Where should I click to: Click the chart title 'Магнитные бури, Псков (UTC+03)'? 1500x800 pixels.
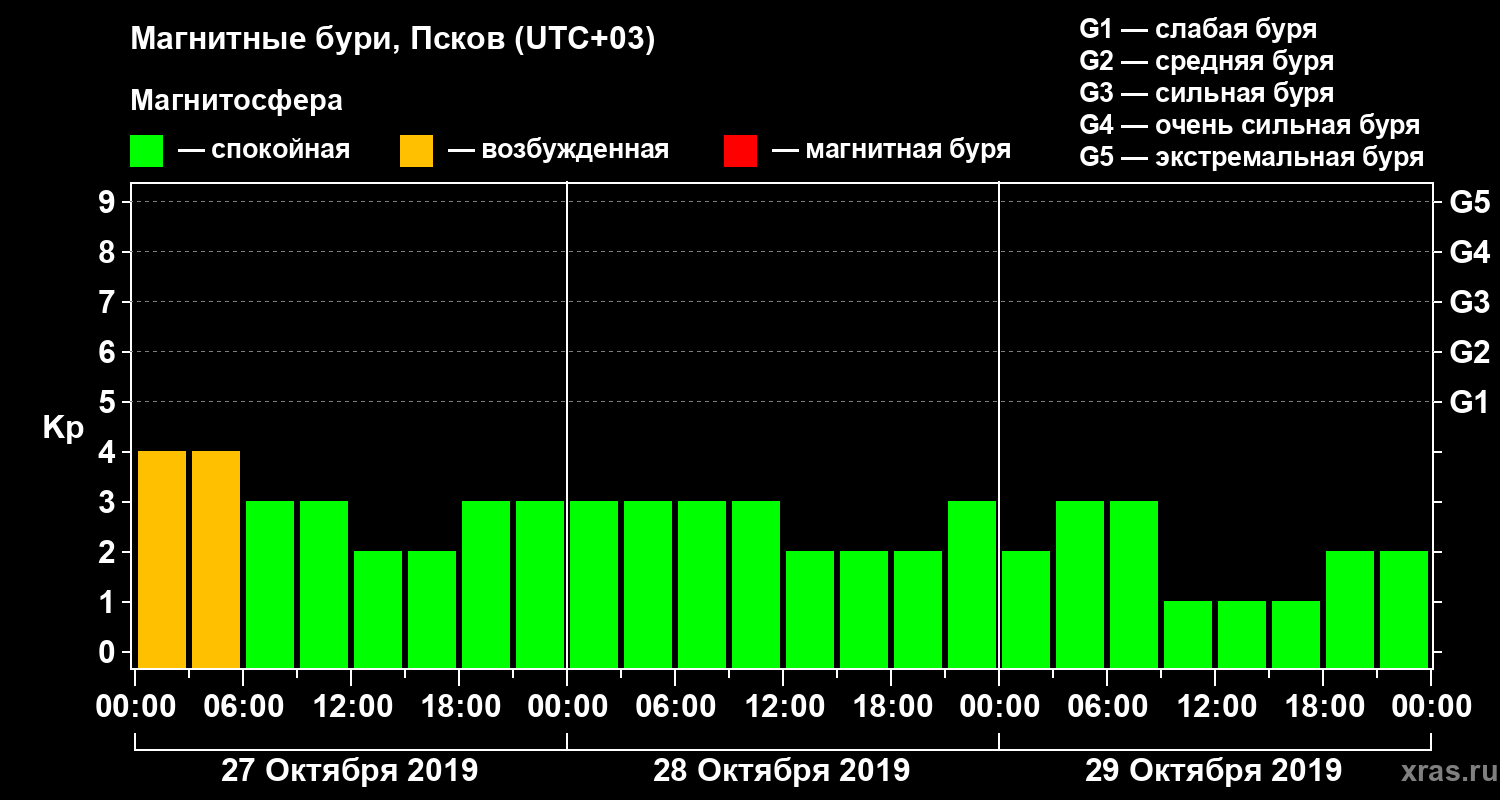point(393,40)
